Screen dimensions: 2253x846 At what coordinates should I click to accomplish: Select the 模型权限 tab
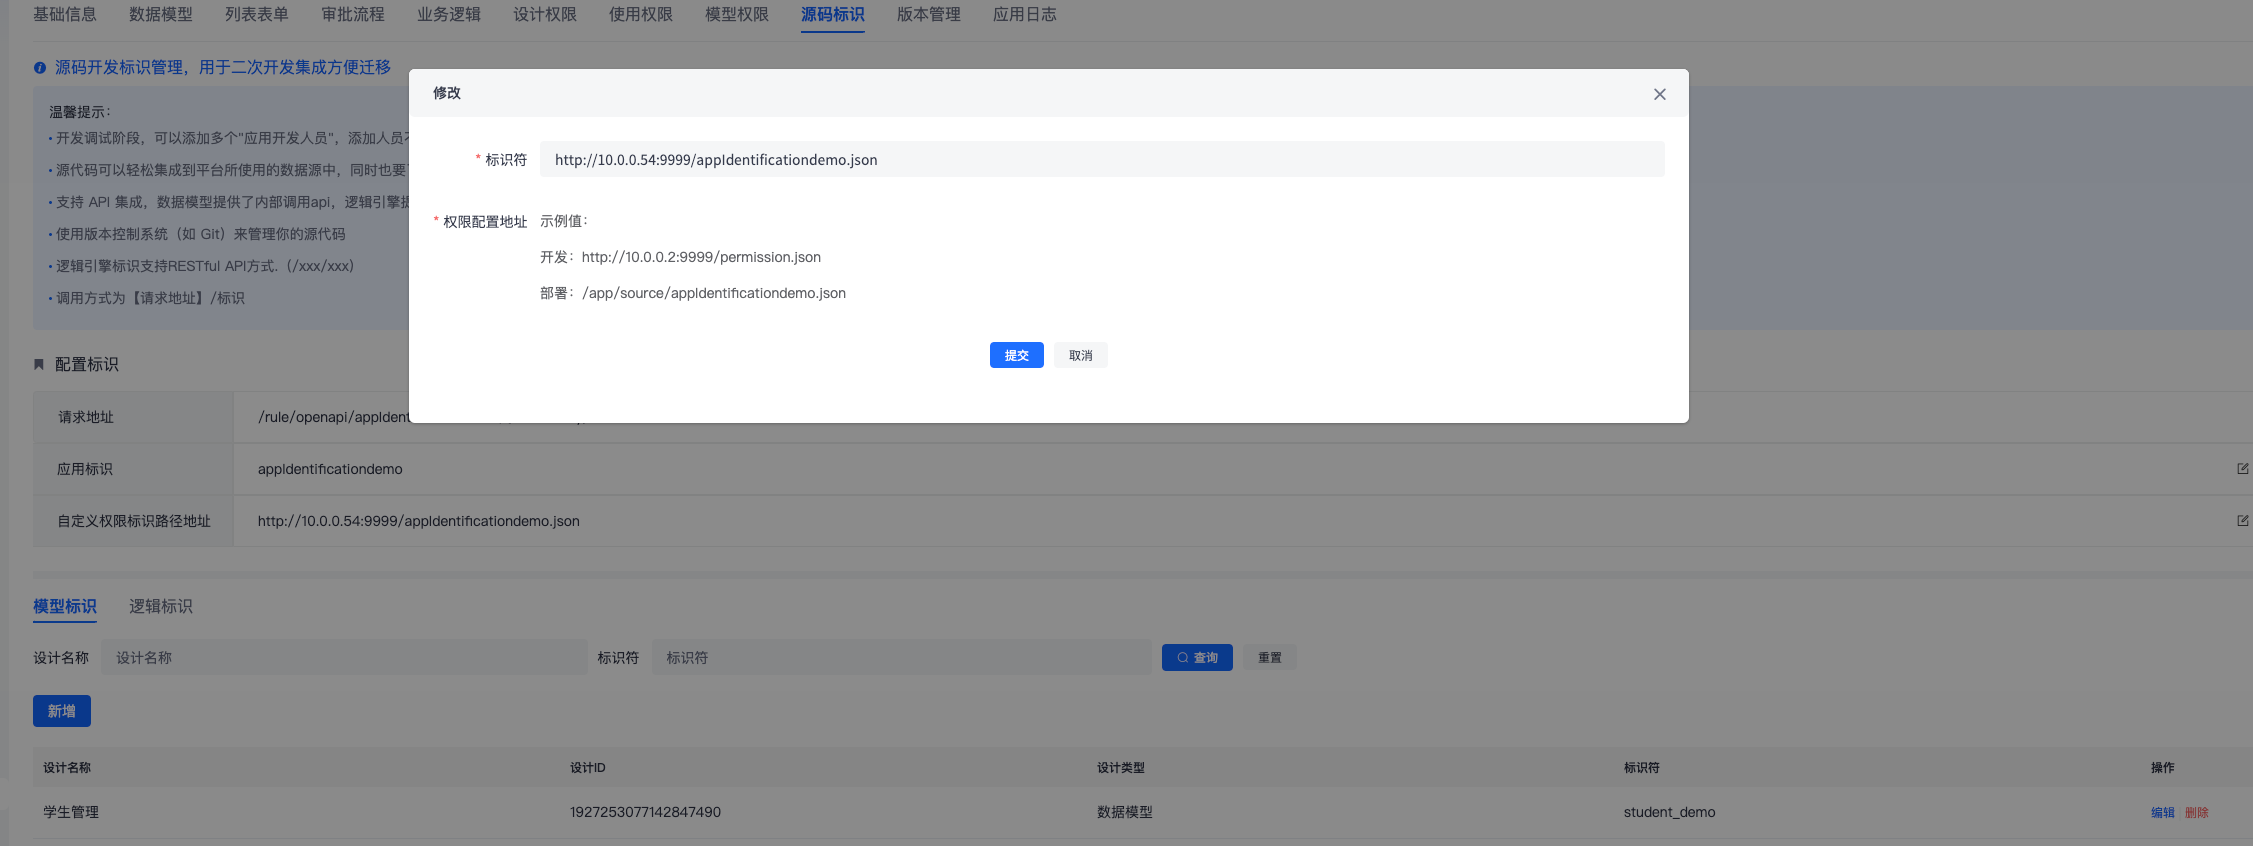tap(737, 15)
